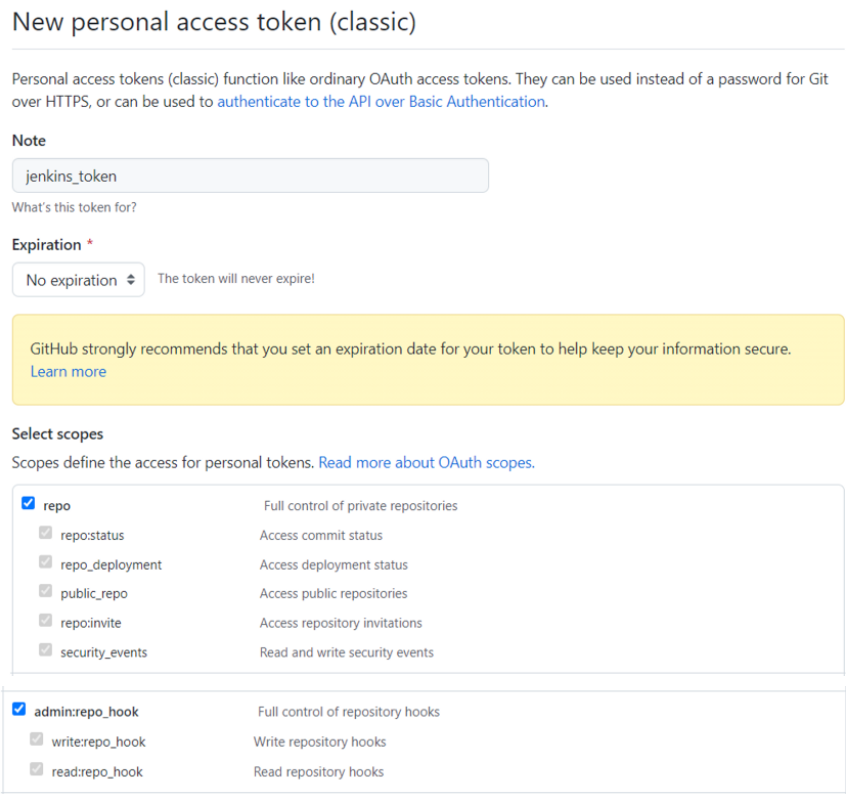Click the repo_deployment checkbox
The height and width of the screenshot is (797, 846).
click(45, 563)
